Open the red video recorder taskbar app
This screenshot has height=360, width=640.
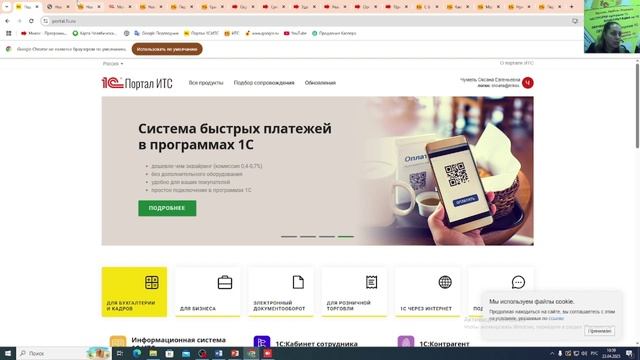click(268, 353)
